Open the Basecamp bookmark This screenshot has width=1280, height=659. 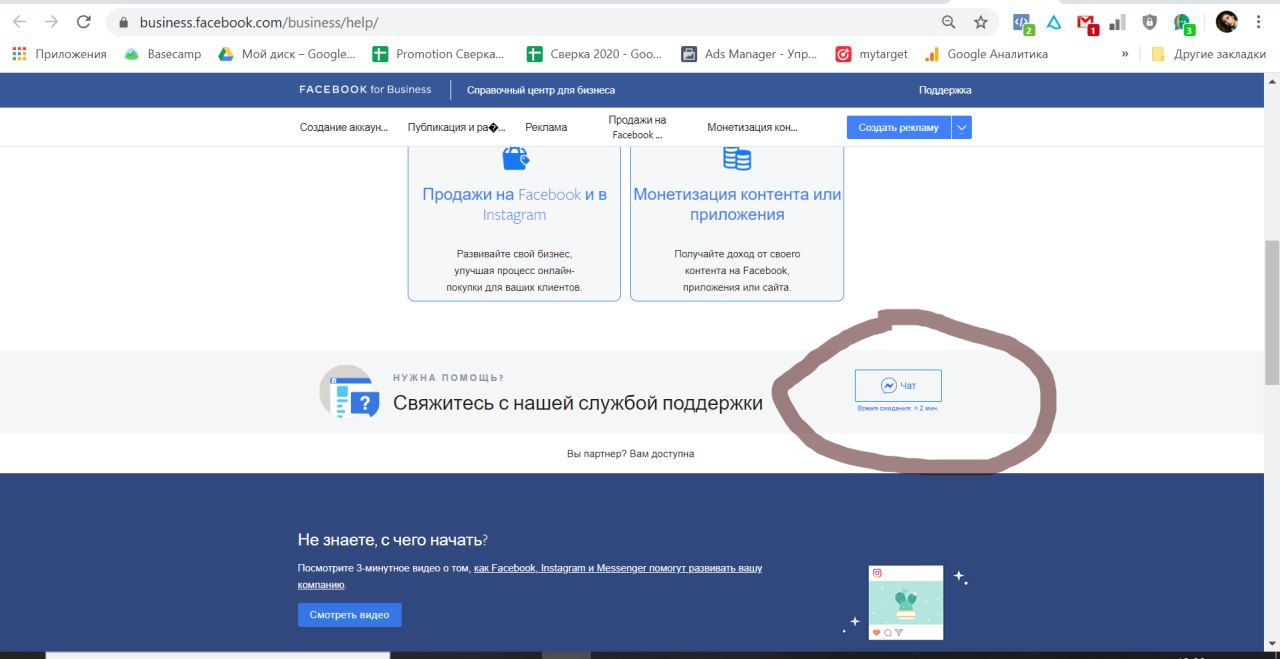(x=163, y=54)
